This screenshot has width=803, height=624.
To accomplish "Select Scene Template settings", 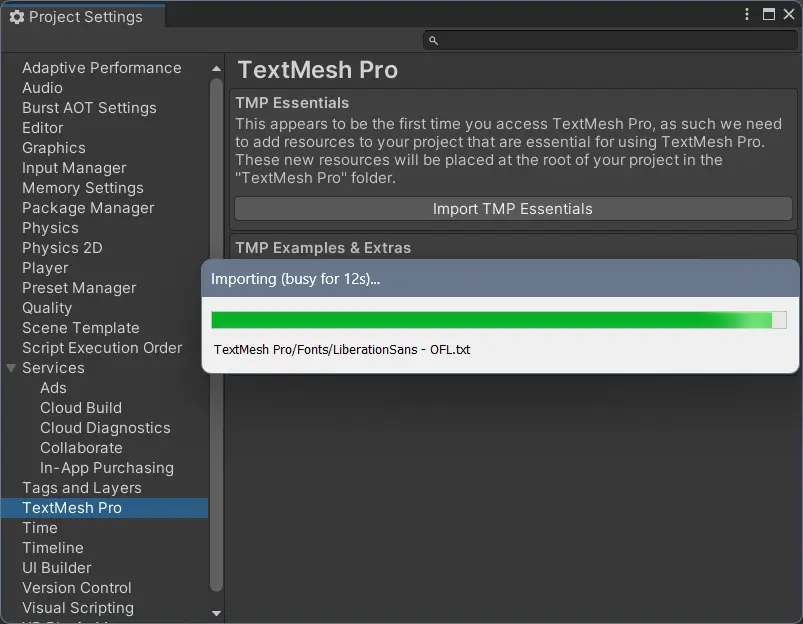I will [x=80, y=327].
